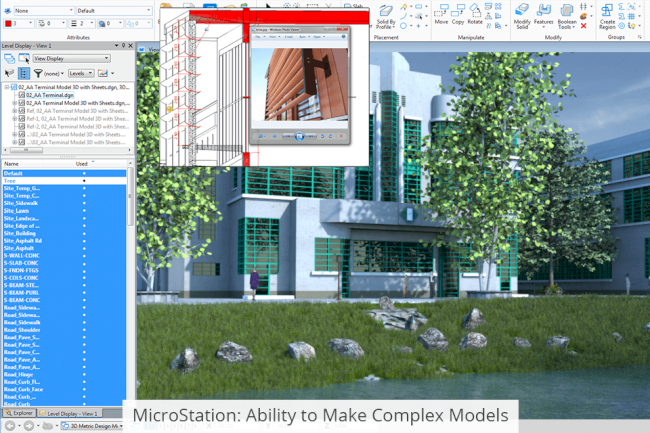Select the Site_Asphalt level row

(x=64, y=248)
